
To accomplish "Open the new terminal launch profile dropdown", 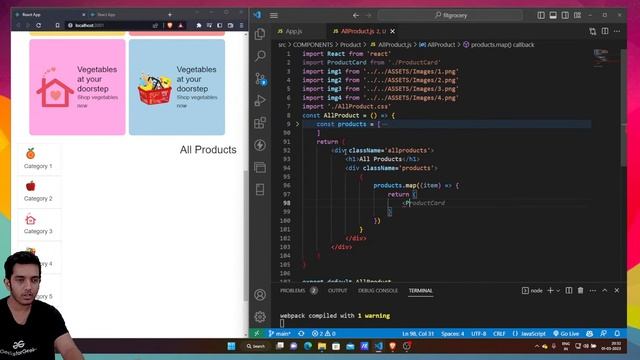I will tap(558, 291).
